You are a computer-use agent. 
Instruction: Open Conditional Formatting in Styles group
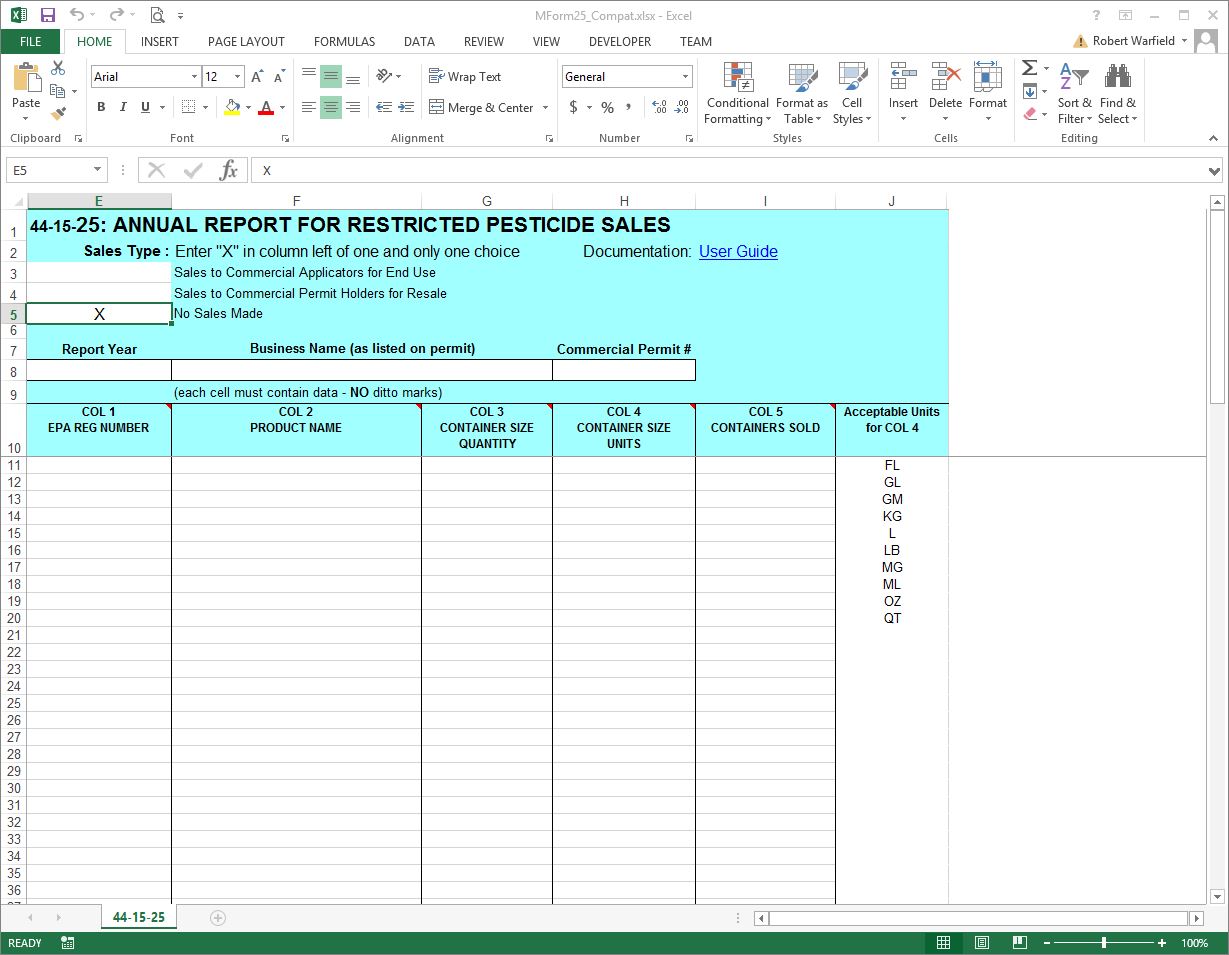[x=737, y=95]
